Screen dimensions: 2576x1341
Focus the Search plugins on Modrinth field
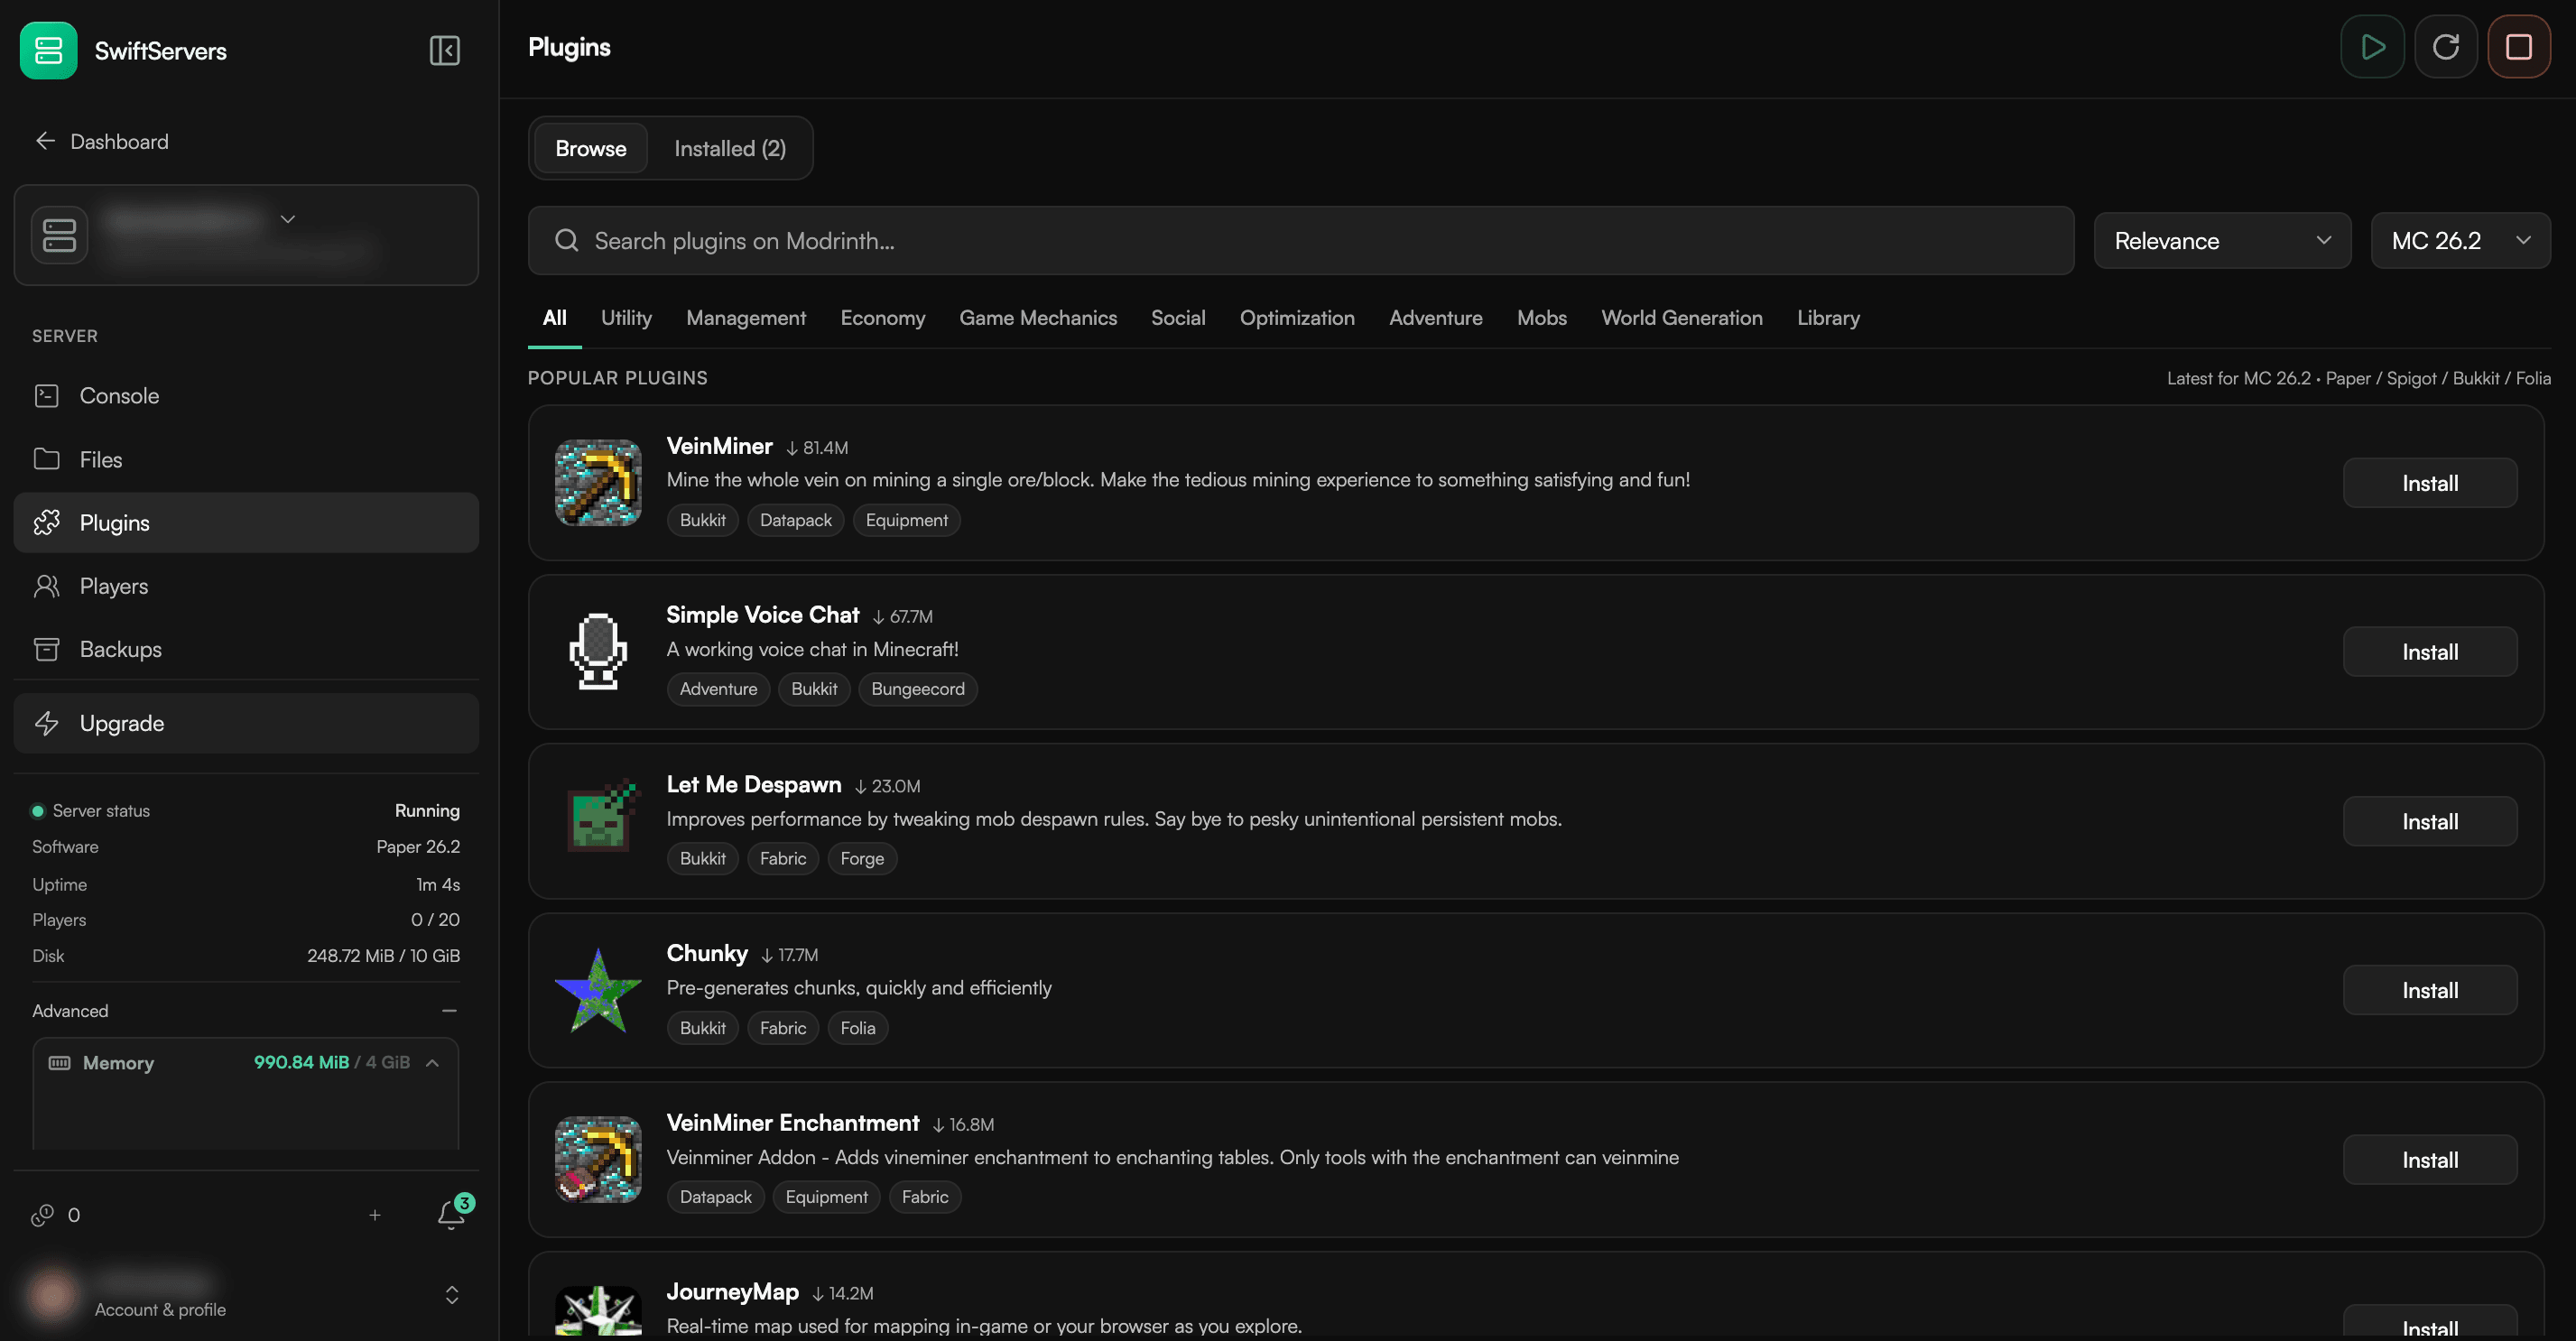tap(1300, 240)
